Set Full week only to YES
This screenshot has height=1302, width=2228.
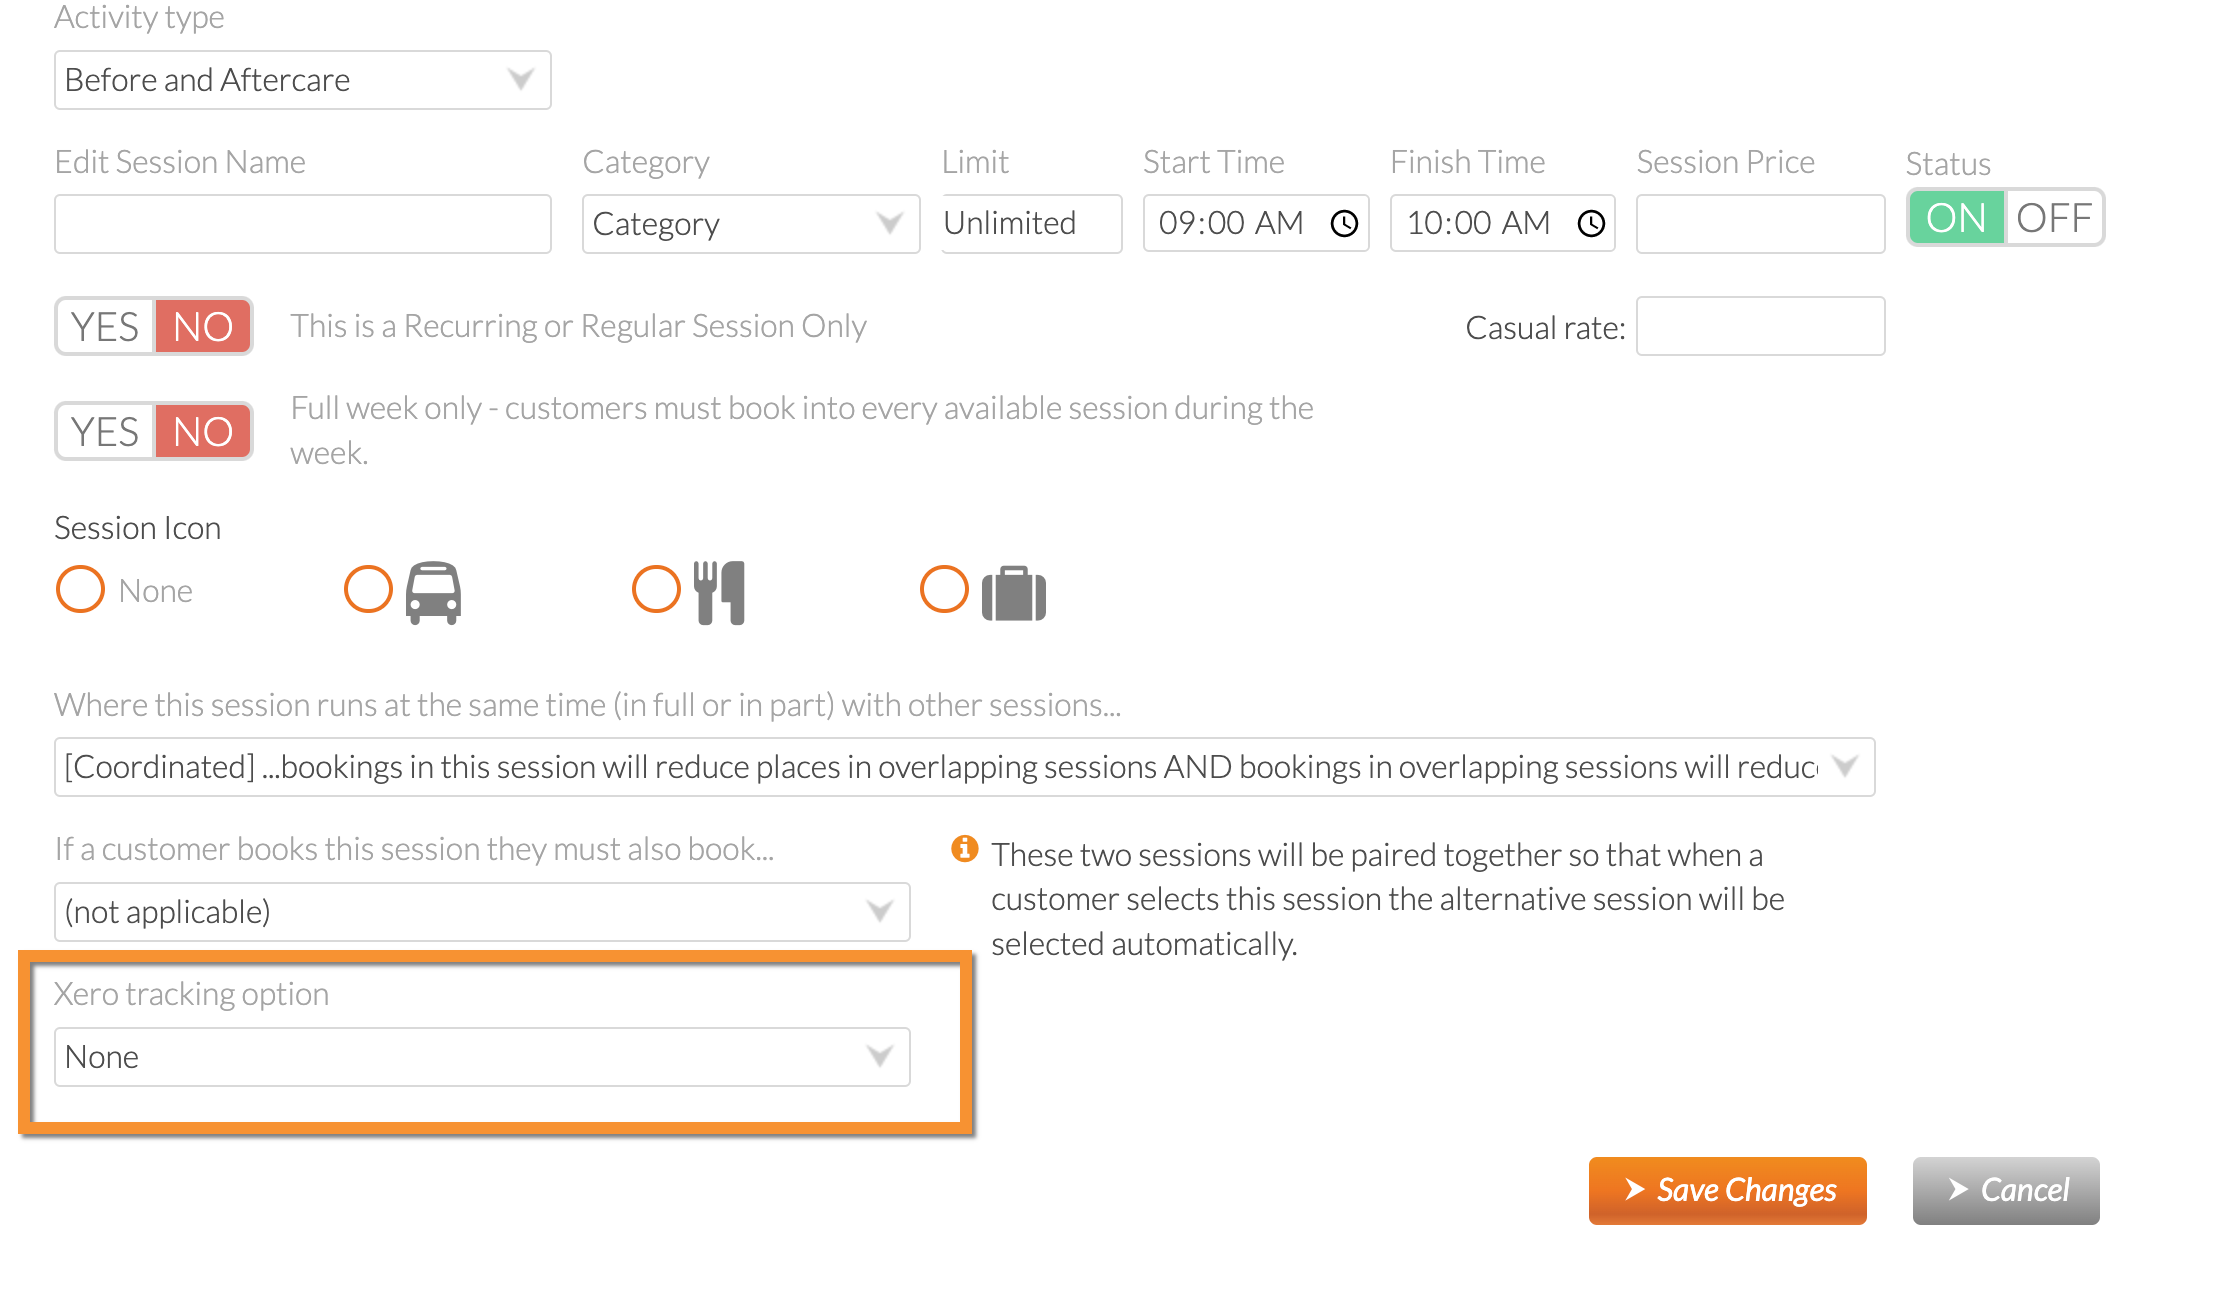105,432
